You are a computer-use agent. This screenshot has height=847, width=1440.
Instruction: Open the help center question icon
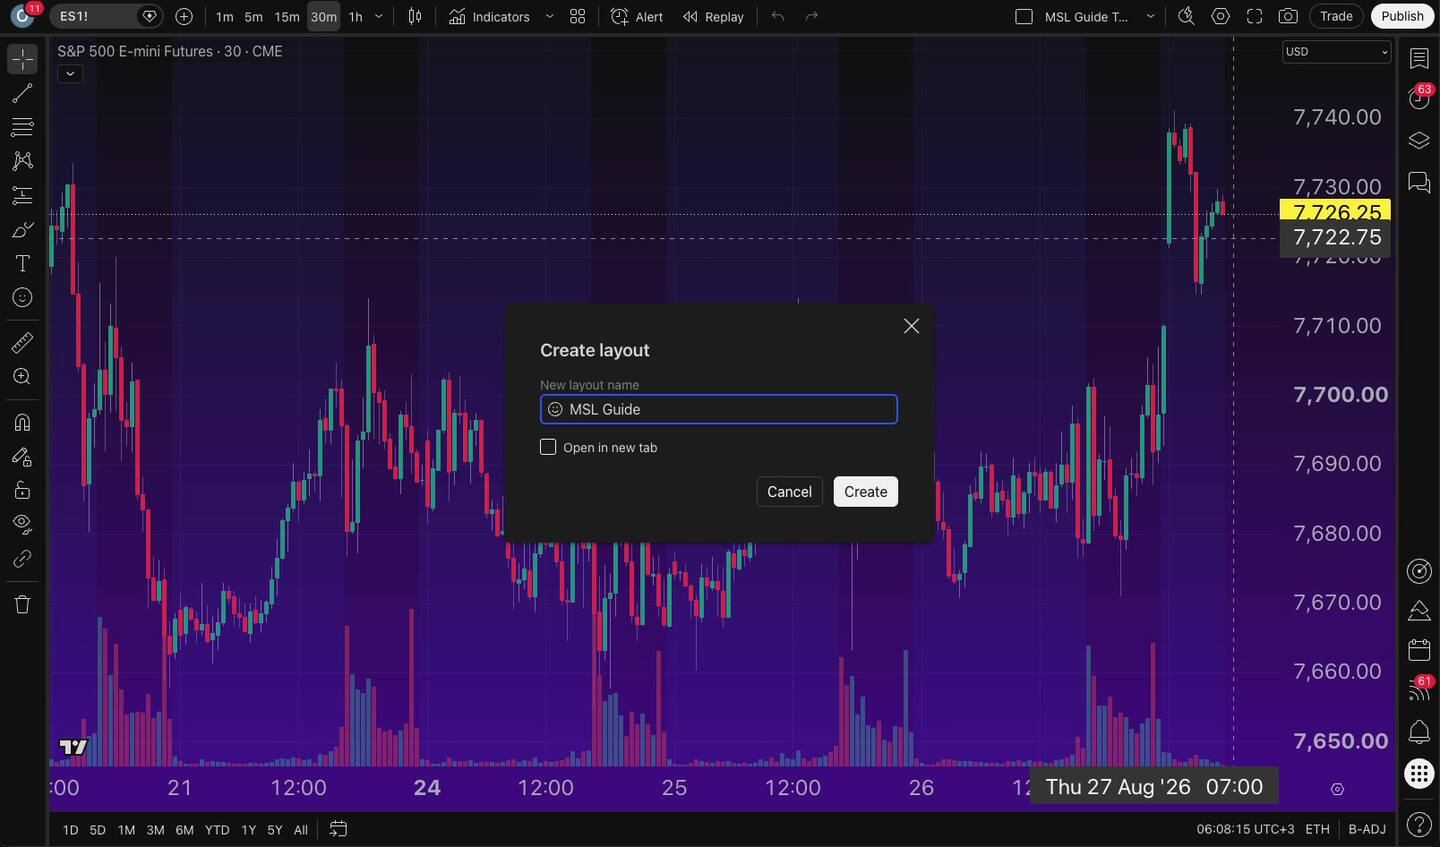[x=1419, y=825]
